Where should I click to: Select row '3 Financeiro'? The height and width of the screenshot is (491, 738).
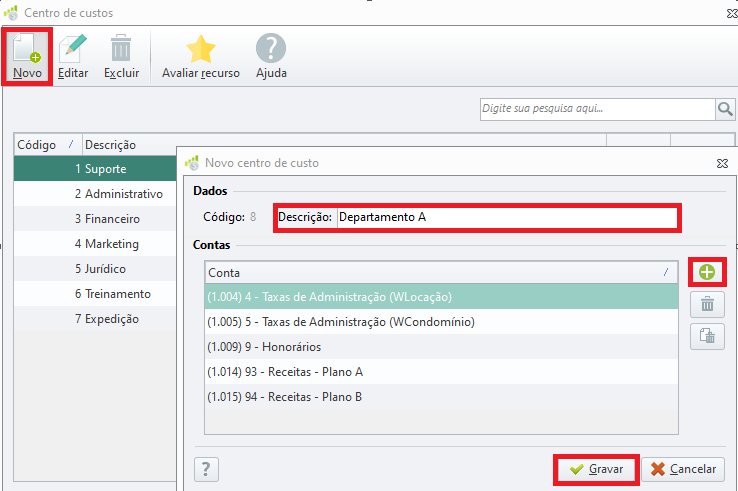coord(95,218)
